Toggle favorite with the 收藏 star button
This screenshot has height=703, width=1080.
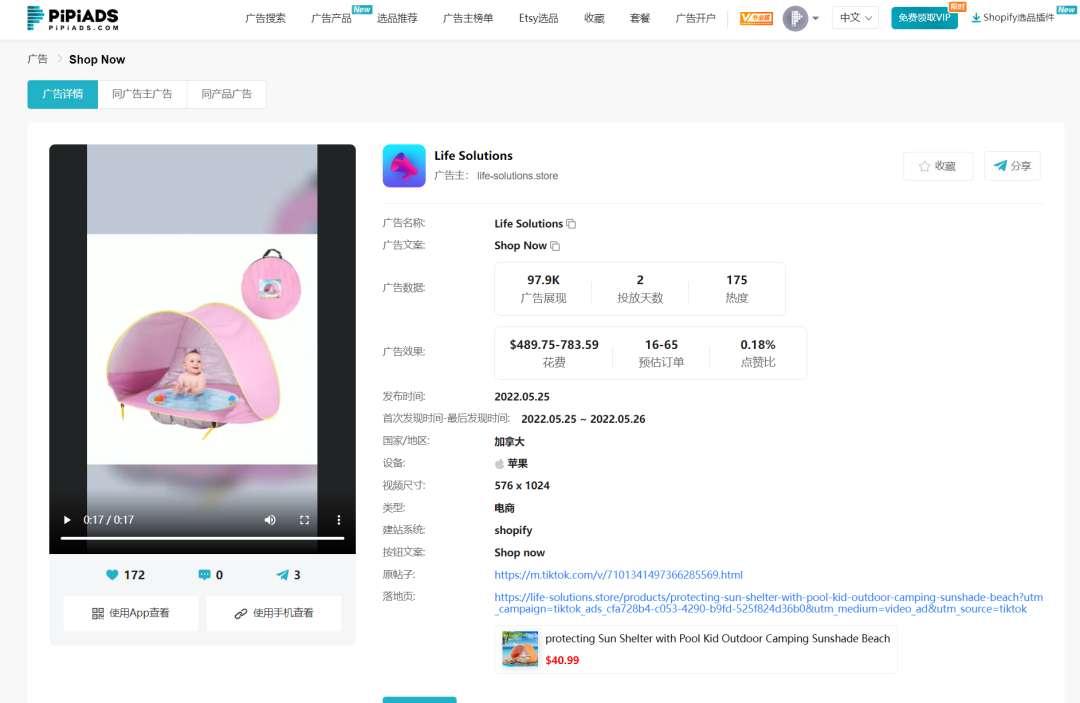(x=938, y=166)
